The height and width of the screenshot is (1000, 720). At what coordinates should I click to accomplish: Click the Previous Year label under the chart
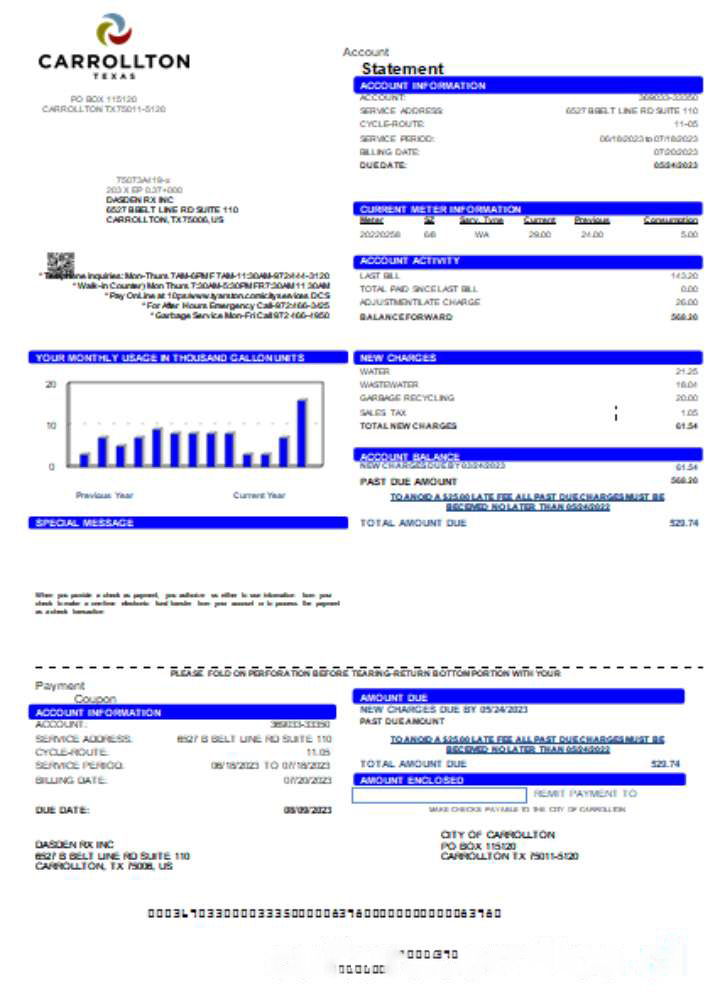pos(104,495)
